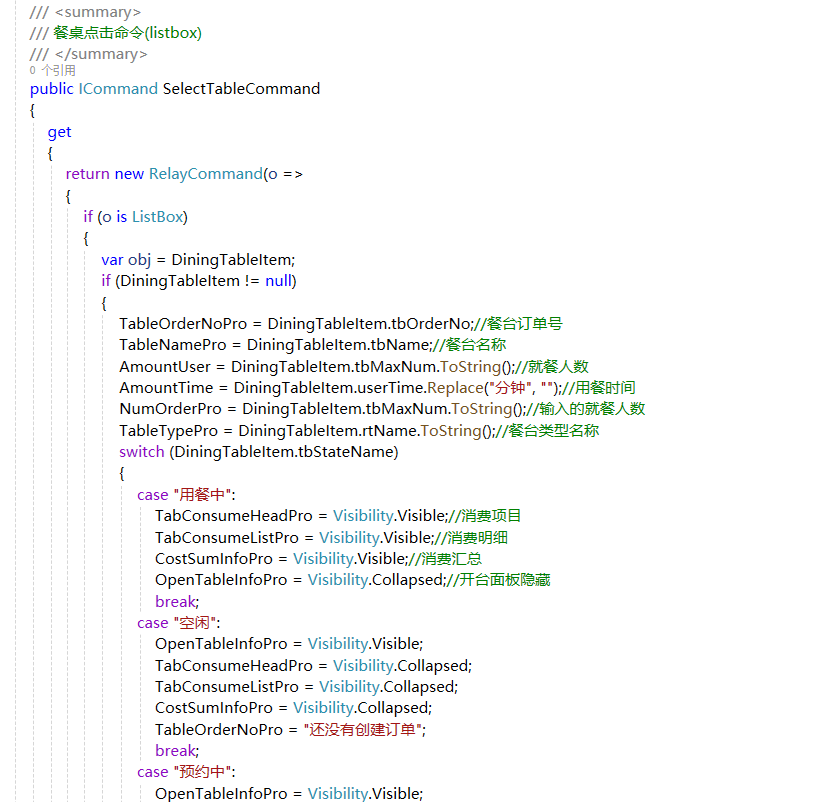Click the ListBox type in the if condition
Screen dimensions: 824x802
click(x=157, y=217)
